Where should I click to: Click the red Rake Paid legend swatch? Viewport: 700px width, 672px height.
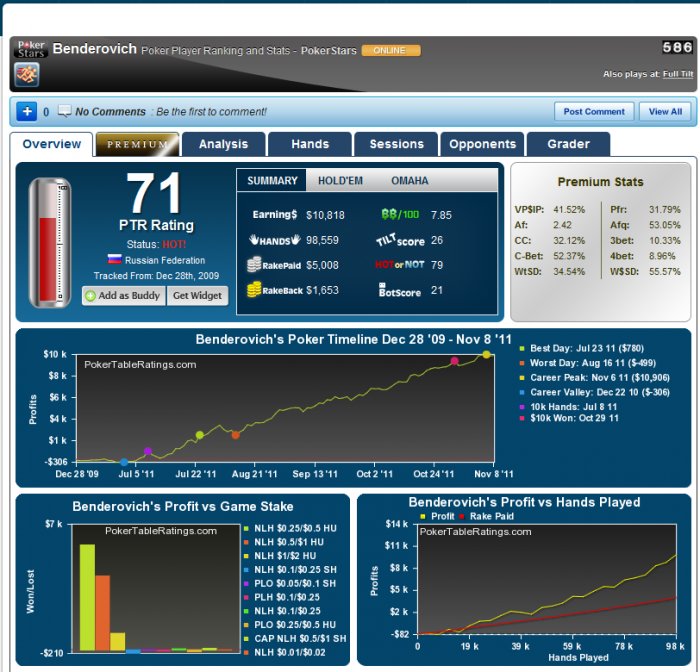point(462,517)
